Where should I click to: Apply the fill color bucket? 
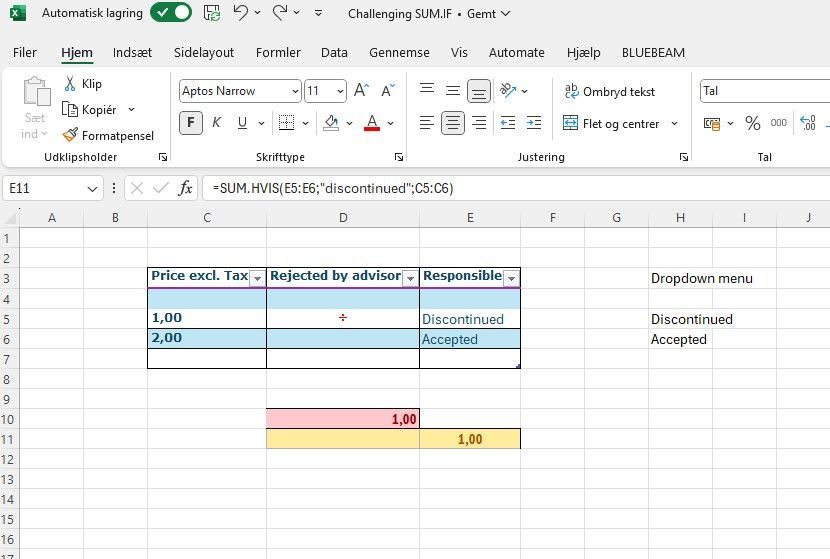[x=331, y=123]
